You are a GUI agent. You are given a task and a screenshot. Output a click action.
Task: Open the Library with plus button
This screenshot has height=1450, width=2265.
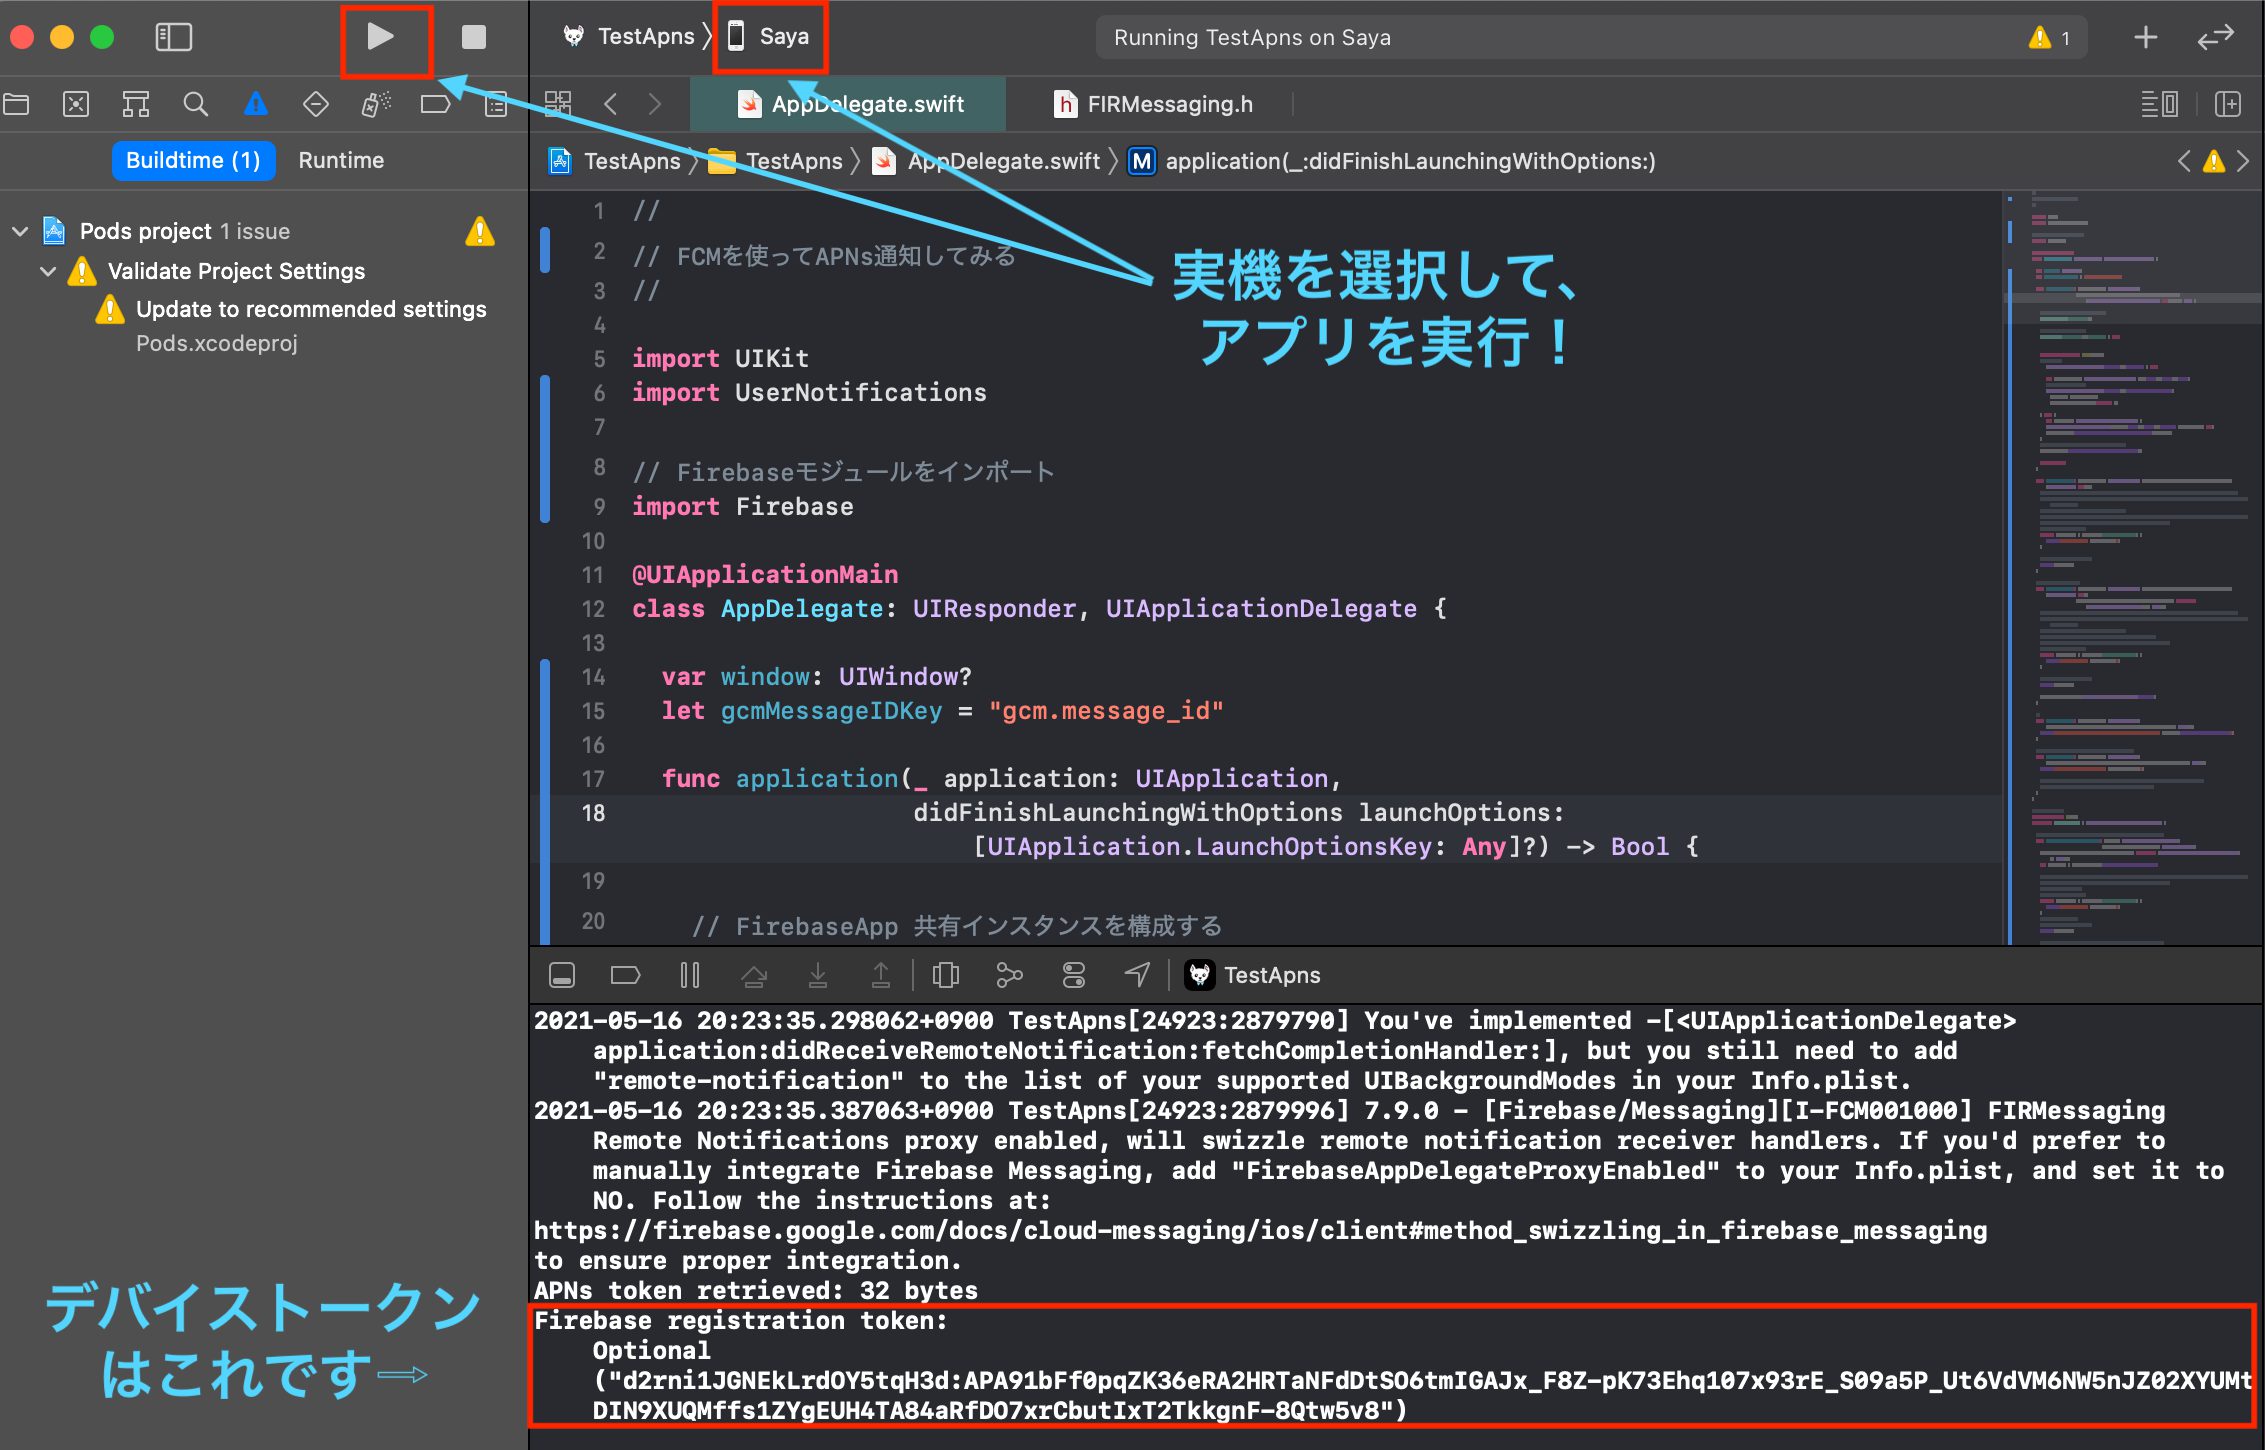click(2145, 38)
